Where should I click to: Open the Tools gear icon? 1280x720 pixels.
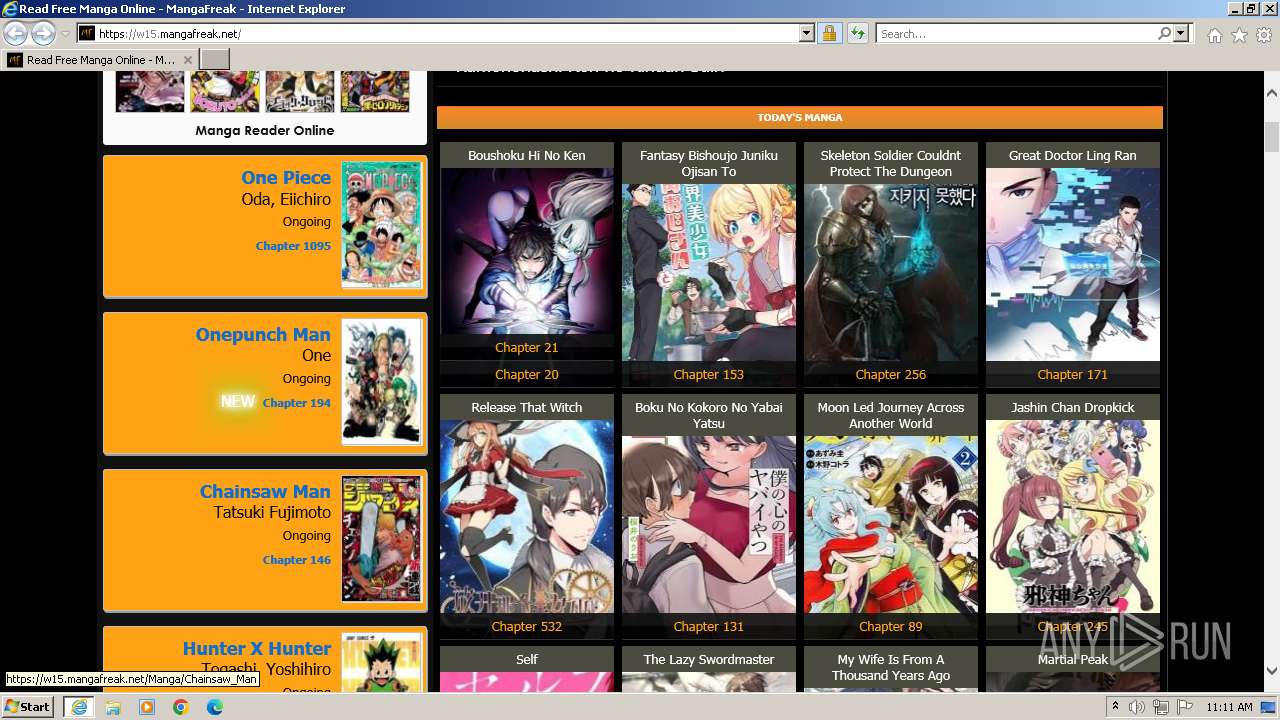[1264, 35]
